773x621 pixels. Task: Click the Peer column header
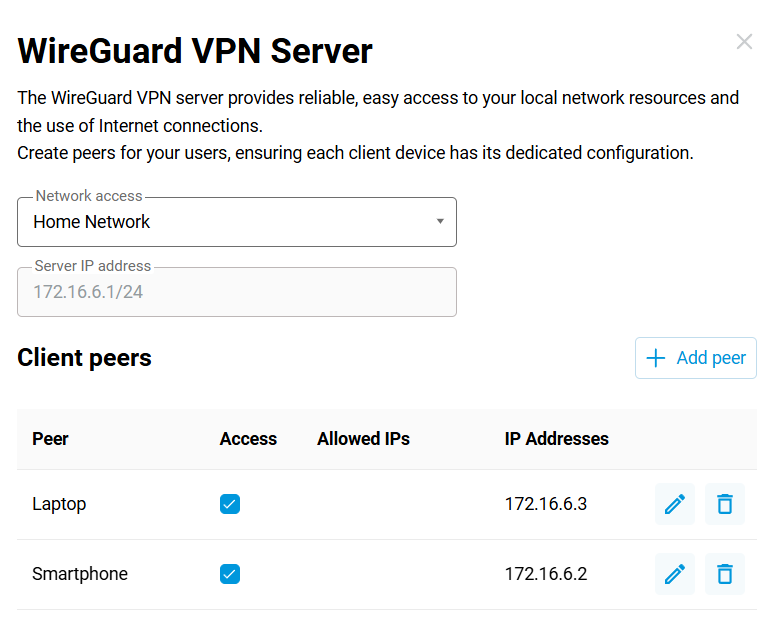click(50, 438)
